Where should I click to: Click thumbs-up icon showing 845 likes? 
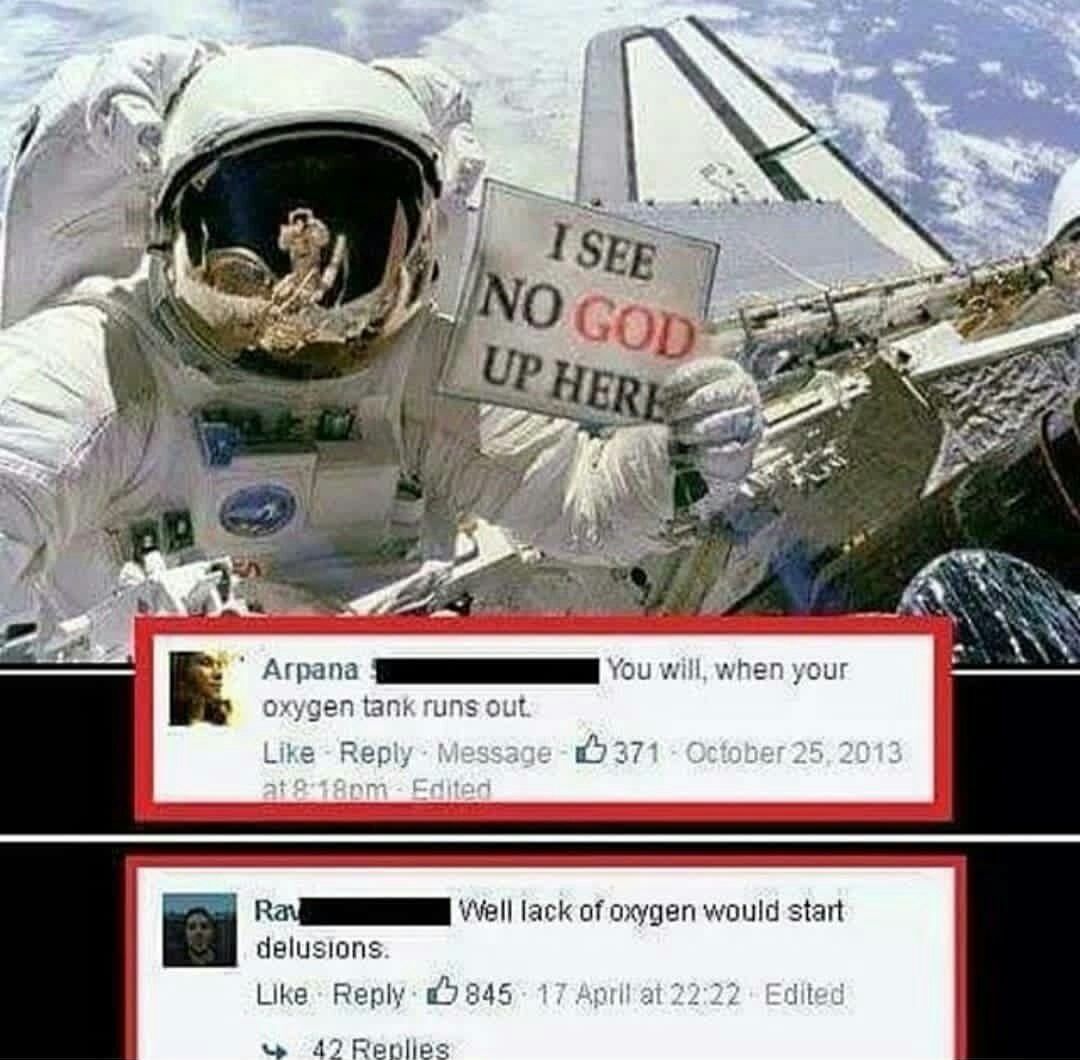click(441, 993)
